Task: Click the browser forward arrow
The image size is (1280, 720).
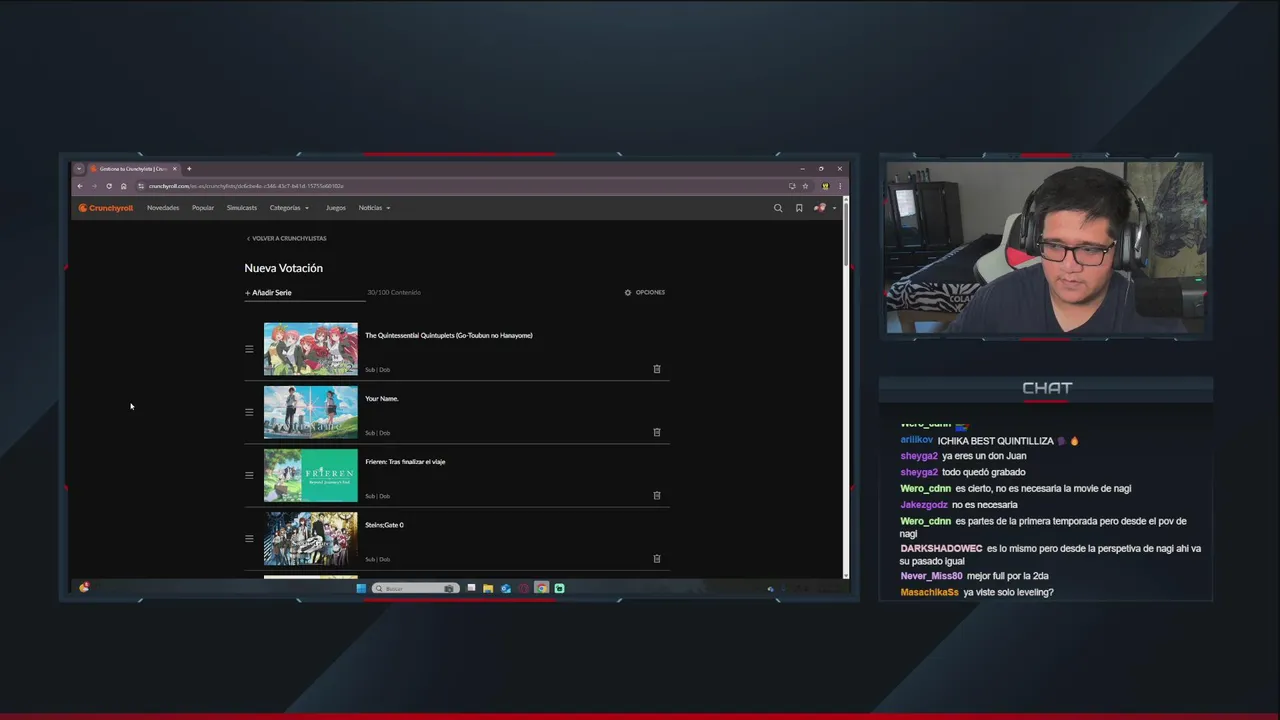Action: click(x=94, y=186)
